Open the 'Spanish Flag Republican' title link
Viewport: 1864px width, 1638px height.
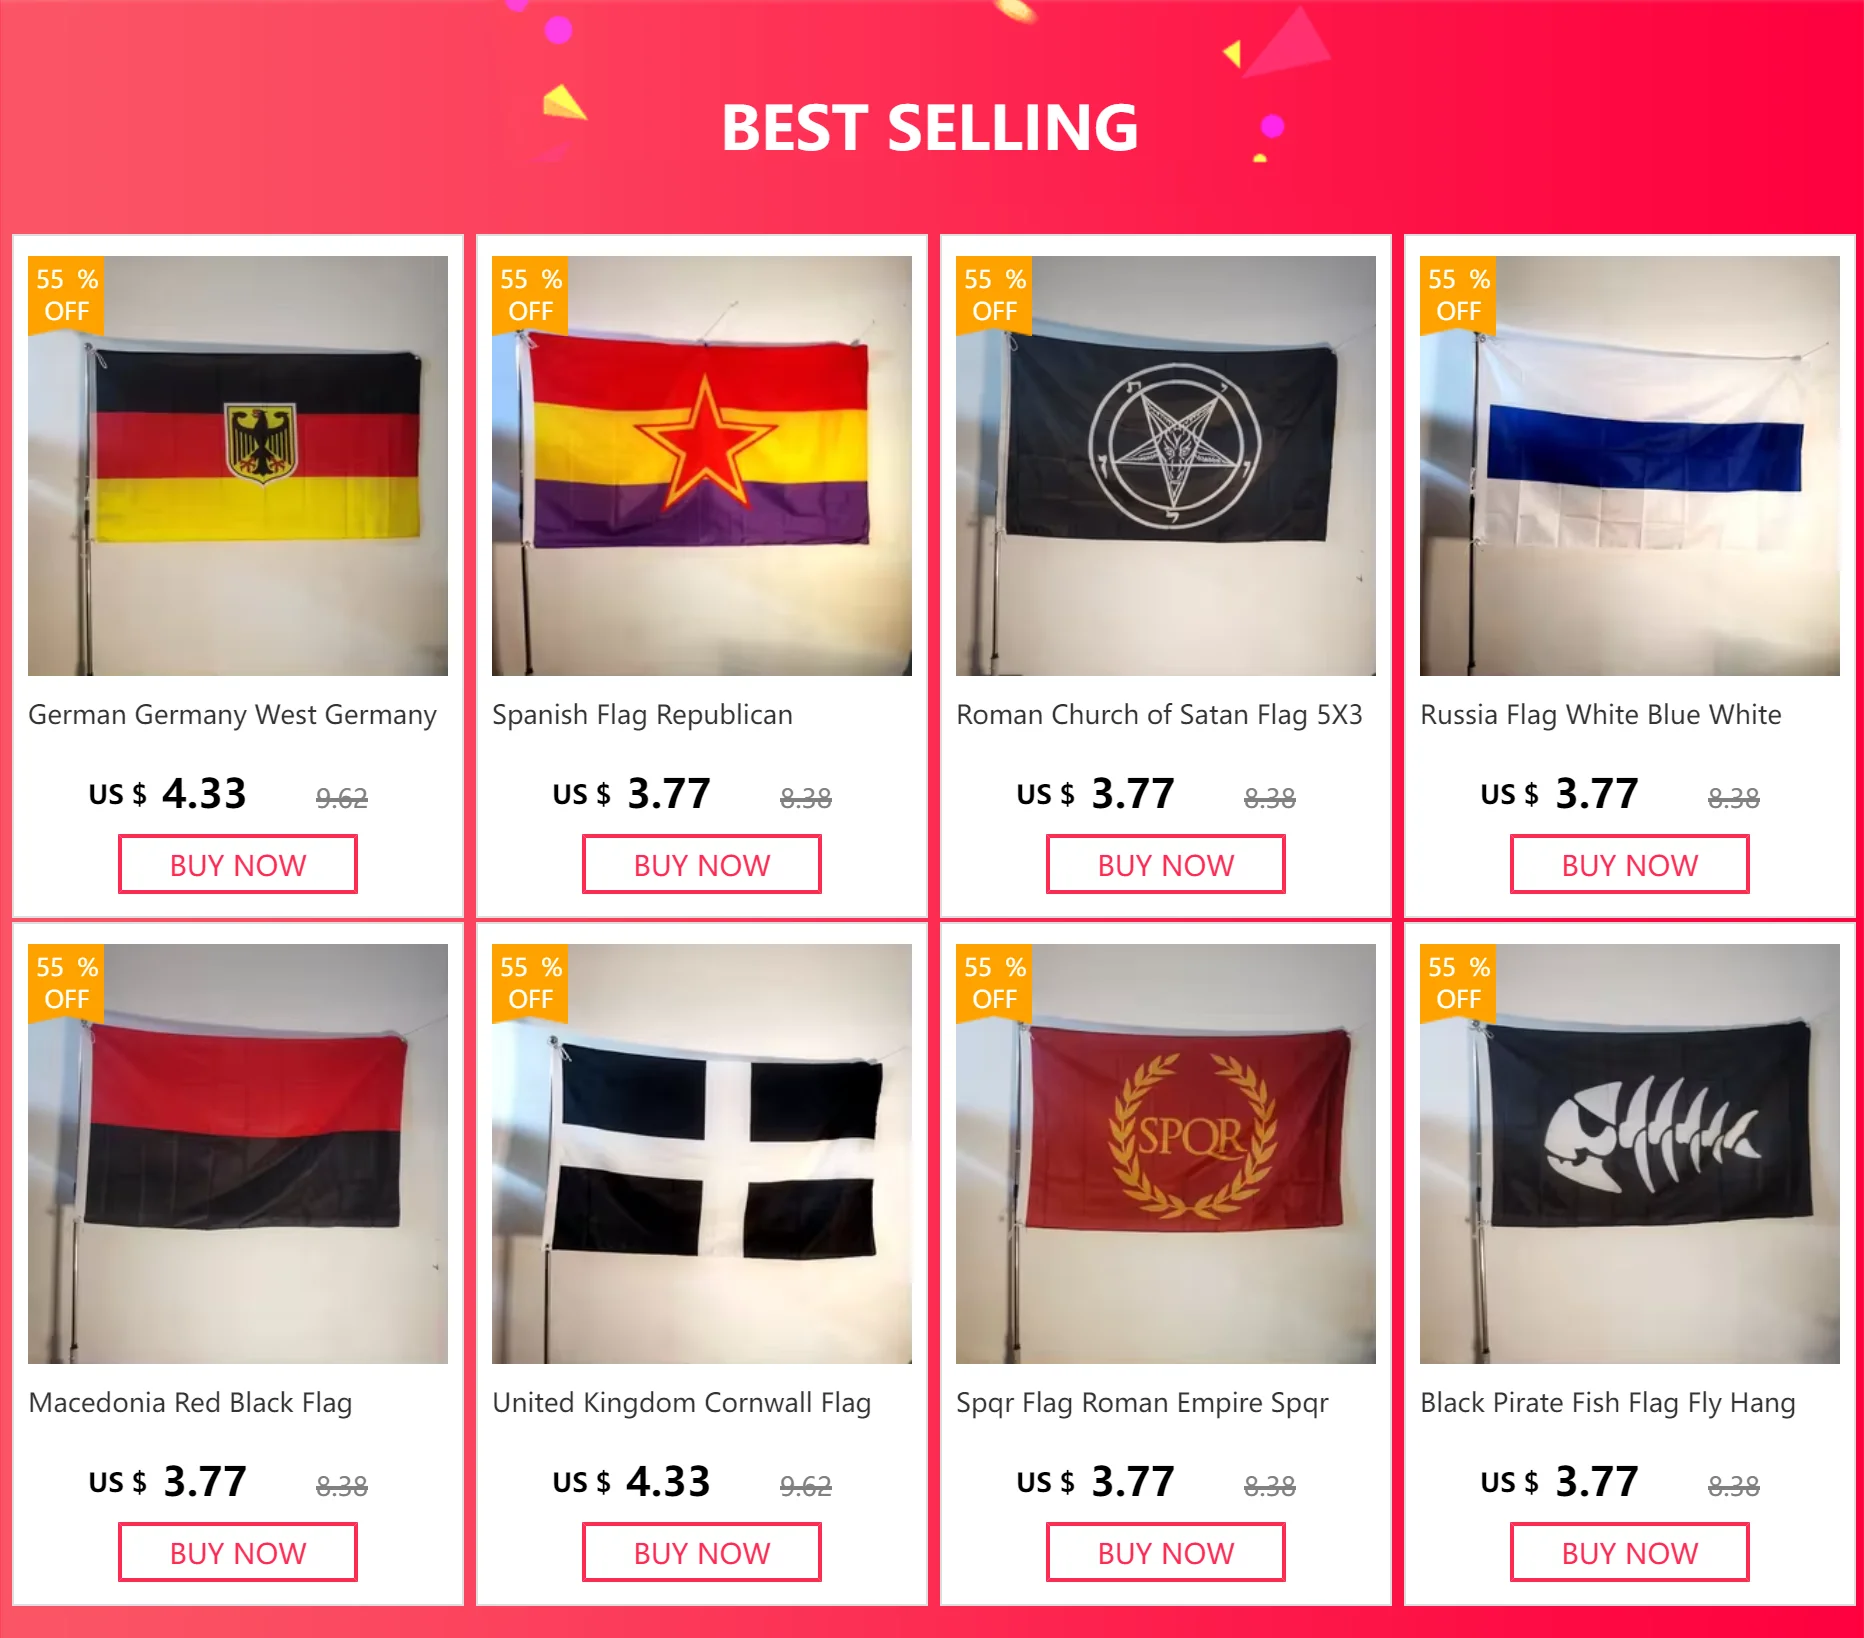(x=642, y=715)
